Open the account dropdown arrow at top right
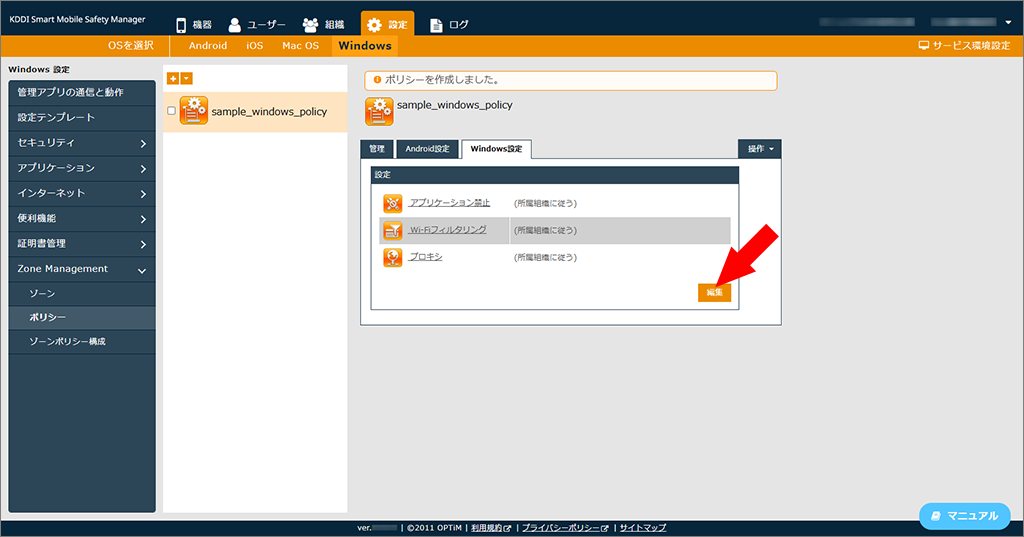Viewport: 1024px width, 537px height. pyautogui.click(x=1008, y=22)
